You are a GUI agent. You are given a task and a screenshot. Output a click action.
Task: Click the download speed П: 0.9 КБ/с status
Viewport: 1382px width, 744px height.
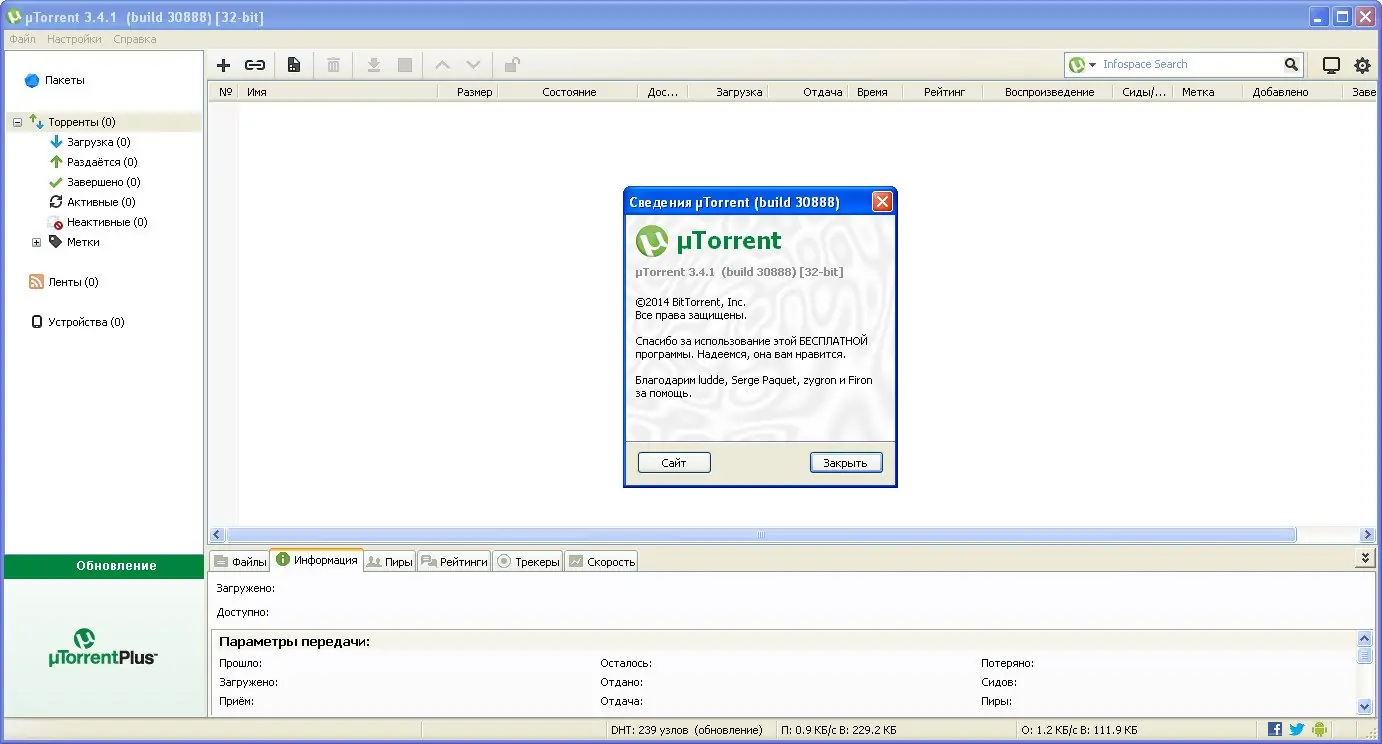pos(838,730)
